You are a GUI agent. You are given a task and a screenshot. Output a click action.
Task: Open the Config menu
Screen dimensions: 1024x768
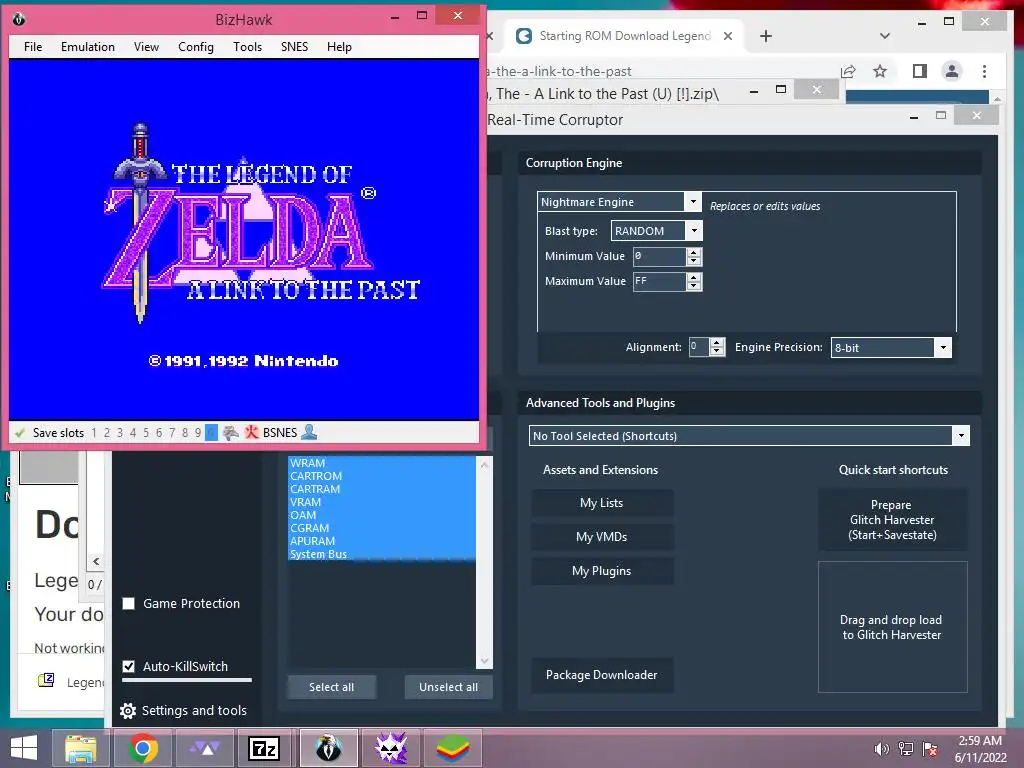196,46
